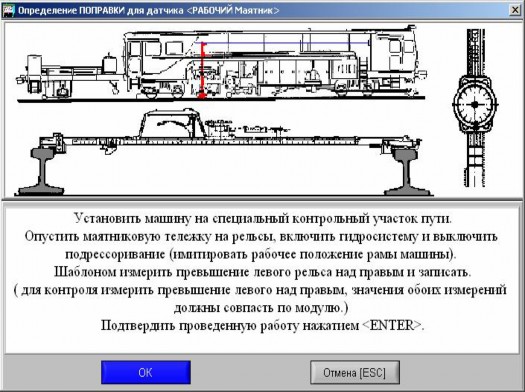Cancel with the Отмена [ESC] button
This screenshot has height=392, width=525.
355,372
